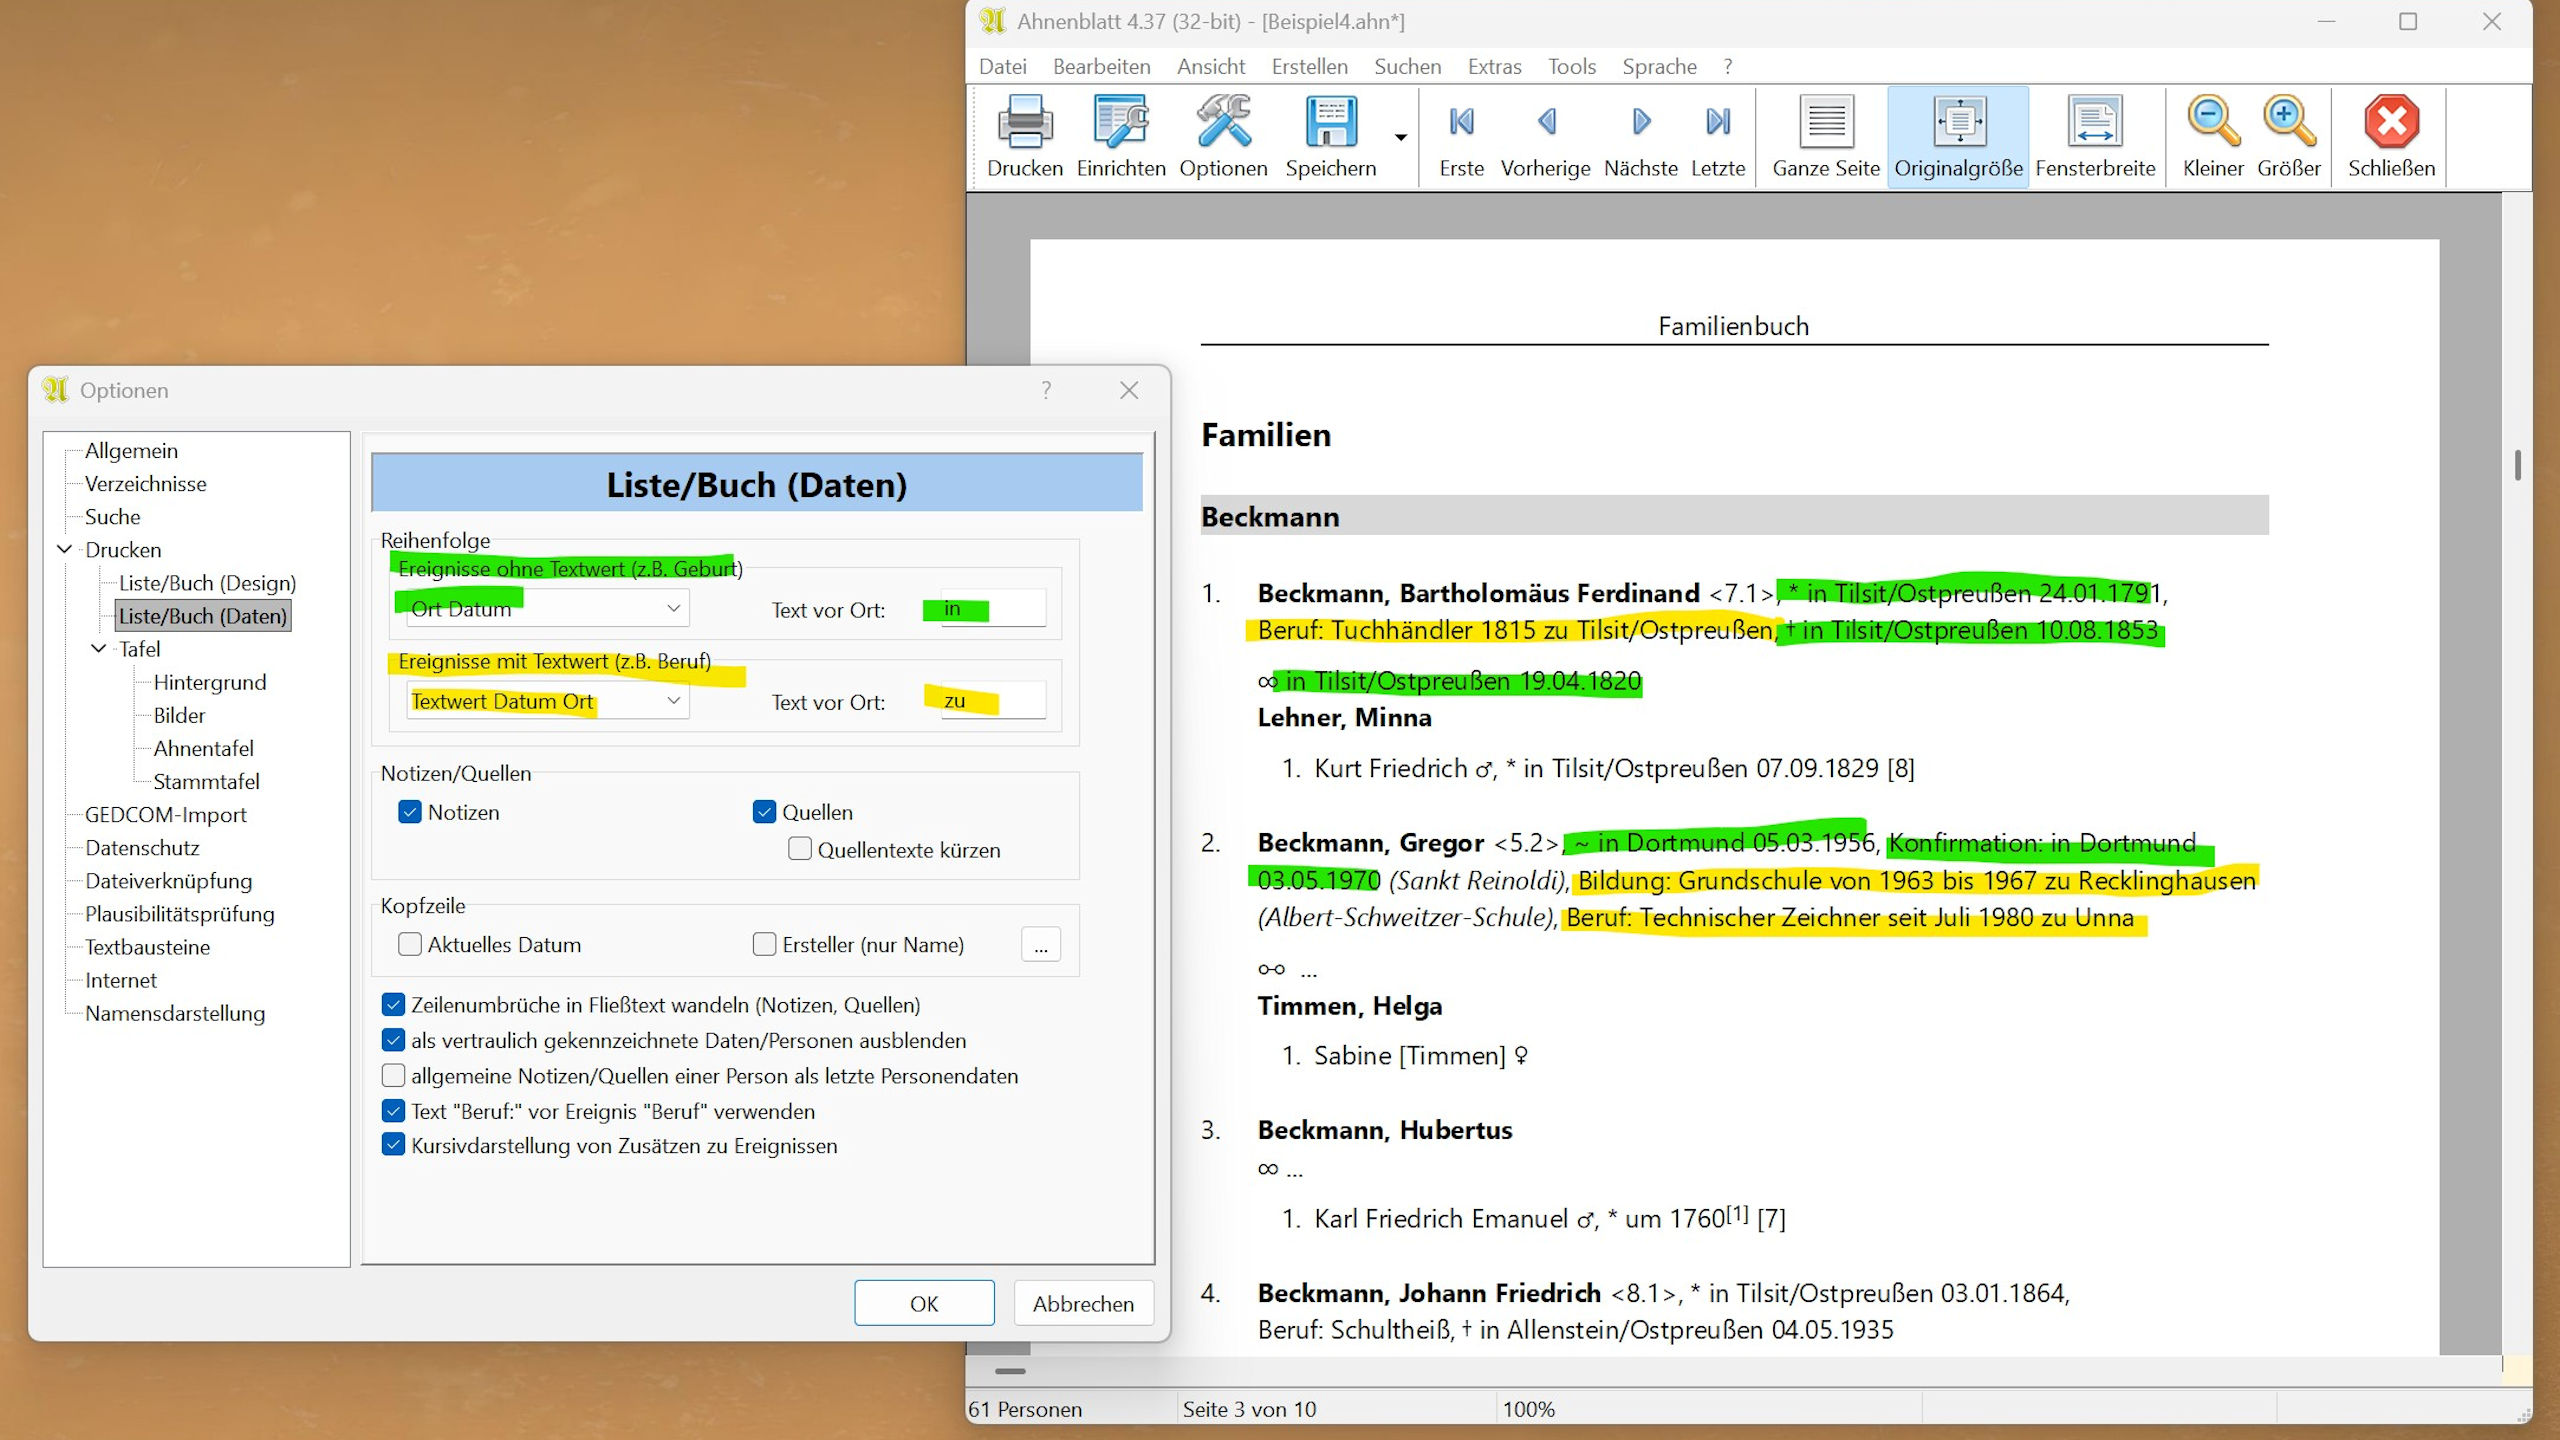
Task: Tick the Aktuelles Datum checkbox
Action: click(x=410, y=944)
